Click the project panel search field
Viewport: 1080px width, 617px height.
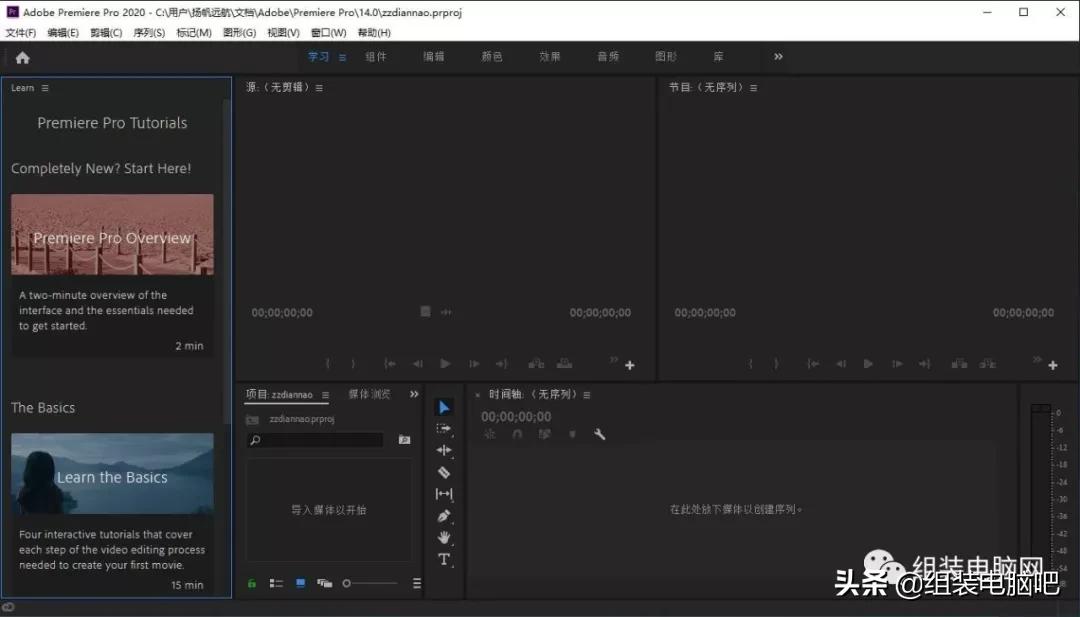315,439
